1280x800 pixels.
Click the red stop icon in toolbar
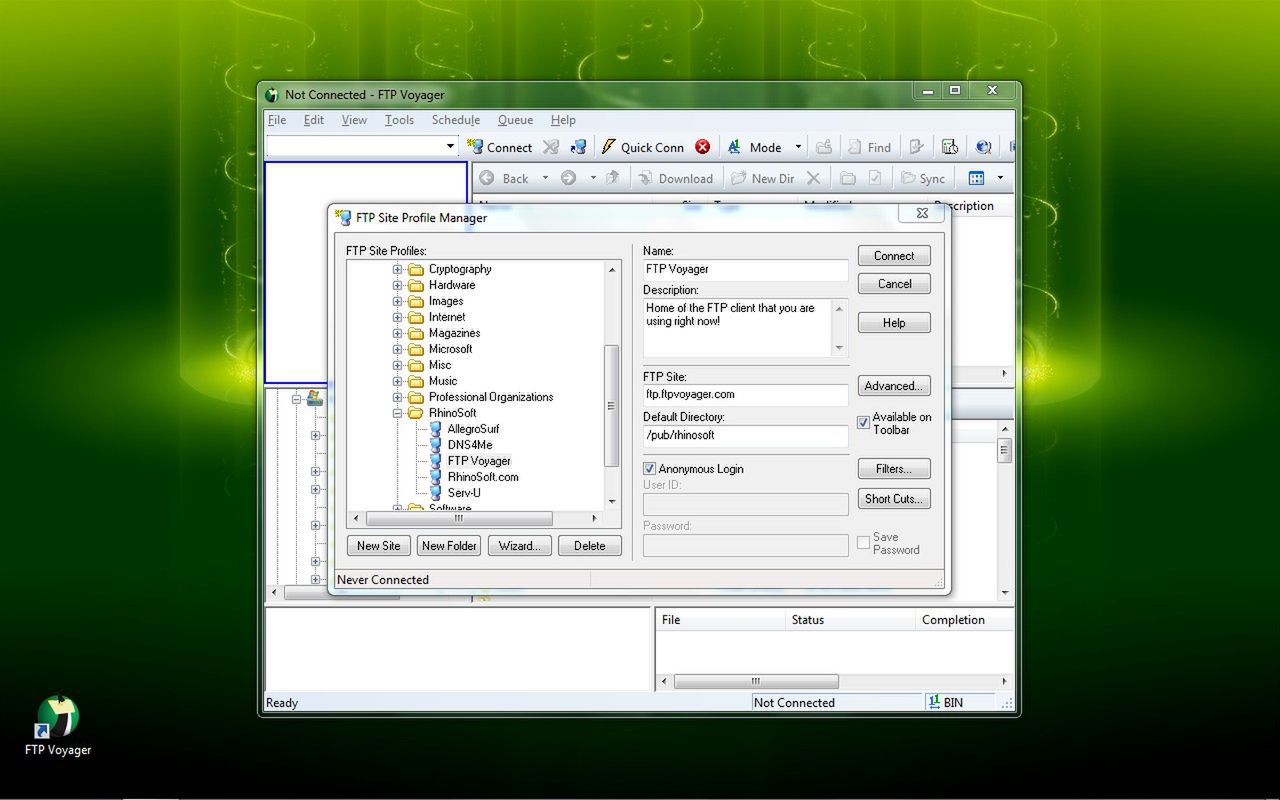(703, 147)
